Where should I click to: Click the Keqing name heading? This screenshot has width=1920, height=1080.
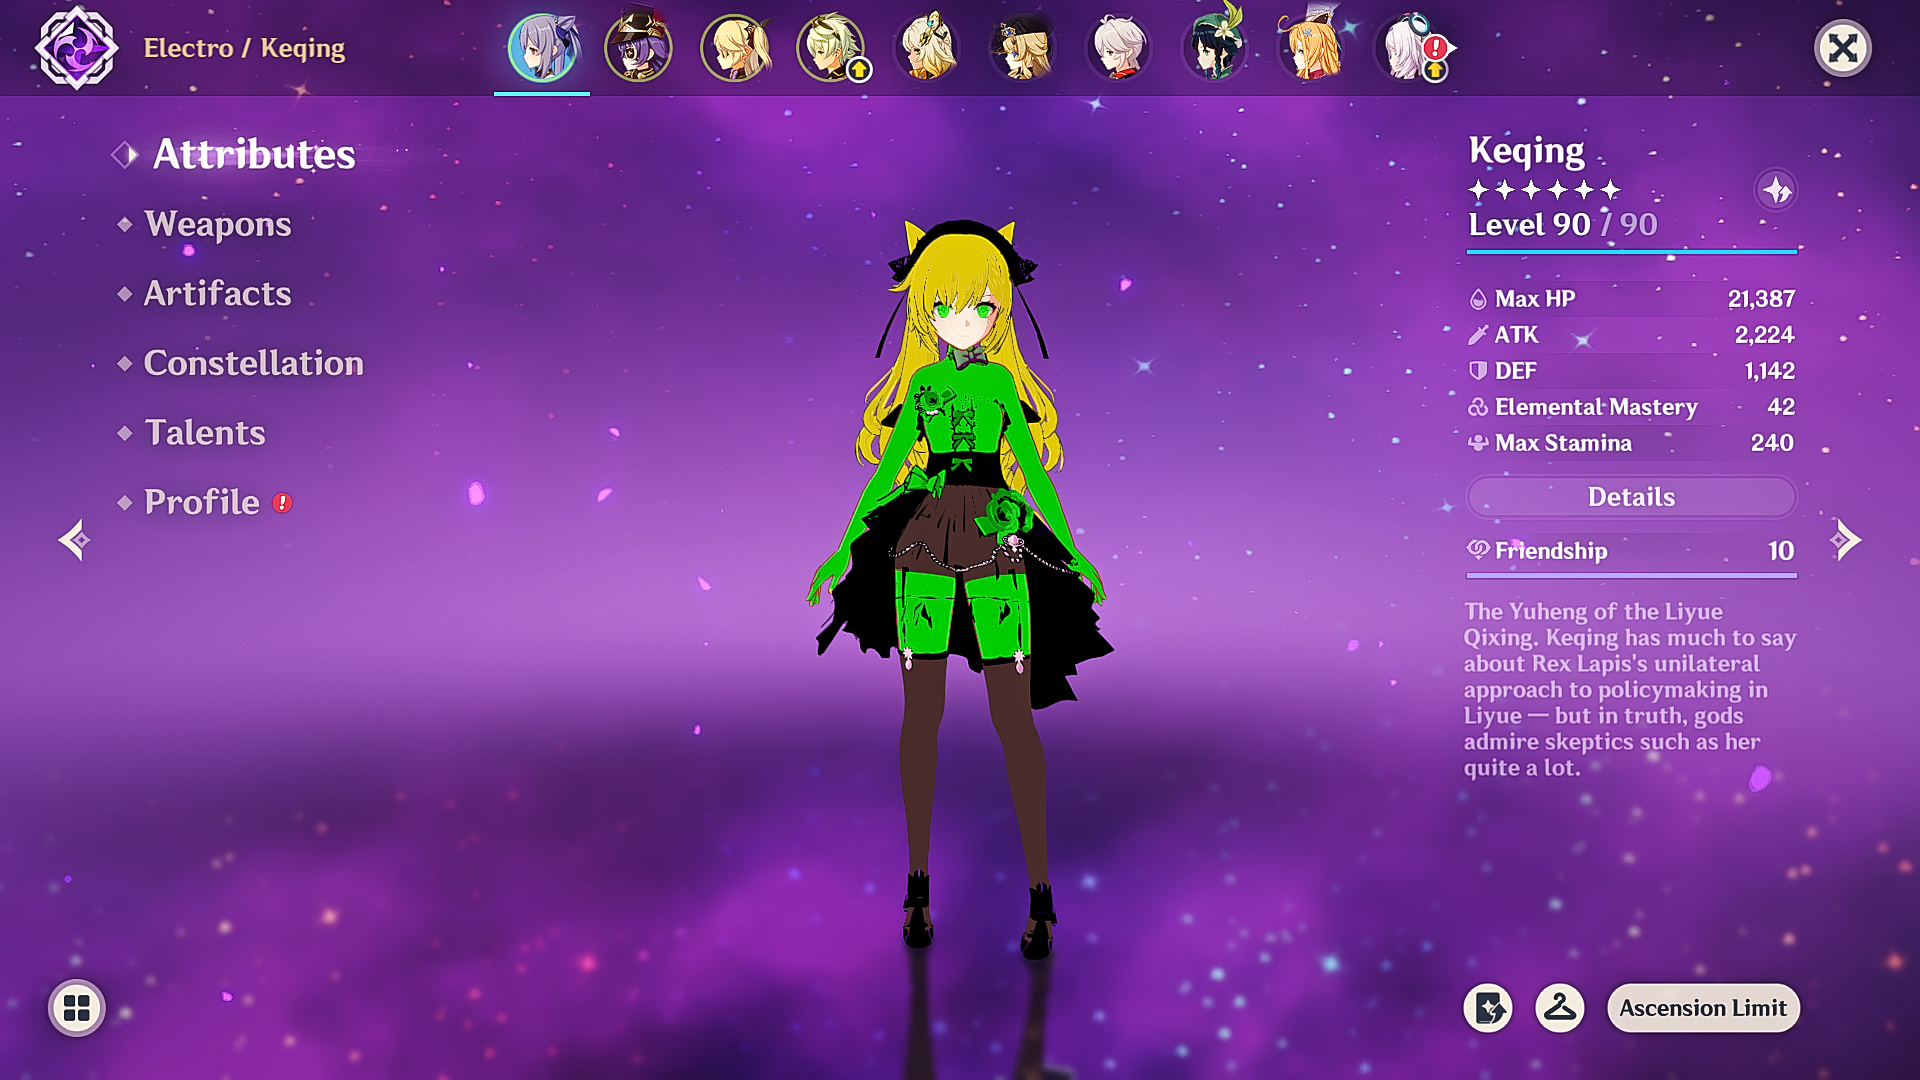[x=1526, y=151]
